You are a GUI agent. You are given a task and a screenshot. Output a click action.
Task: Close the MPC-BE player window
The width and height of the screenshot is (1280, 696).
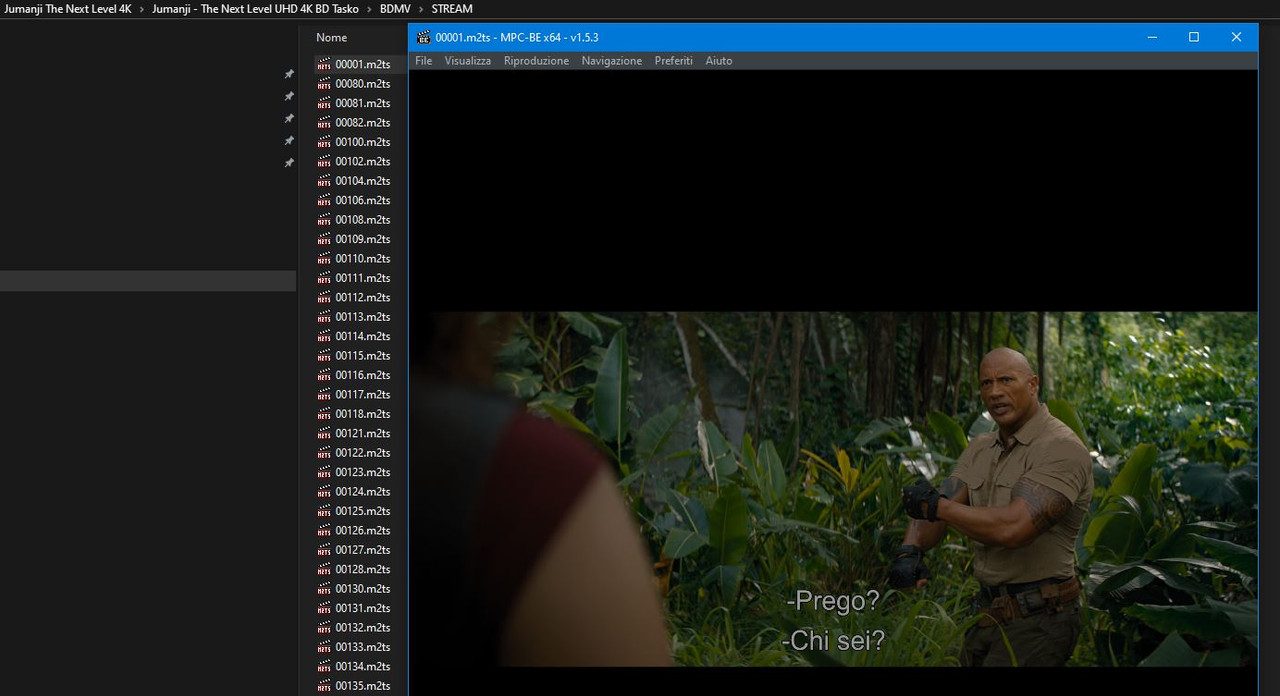[x=1236, y=37]
